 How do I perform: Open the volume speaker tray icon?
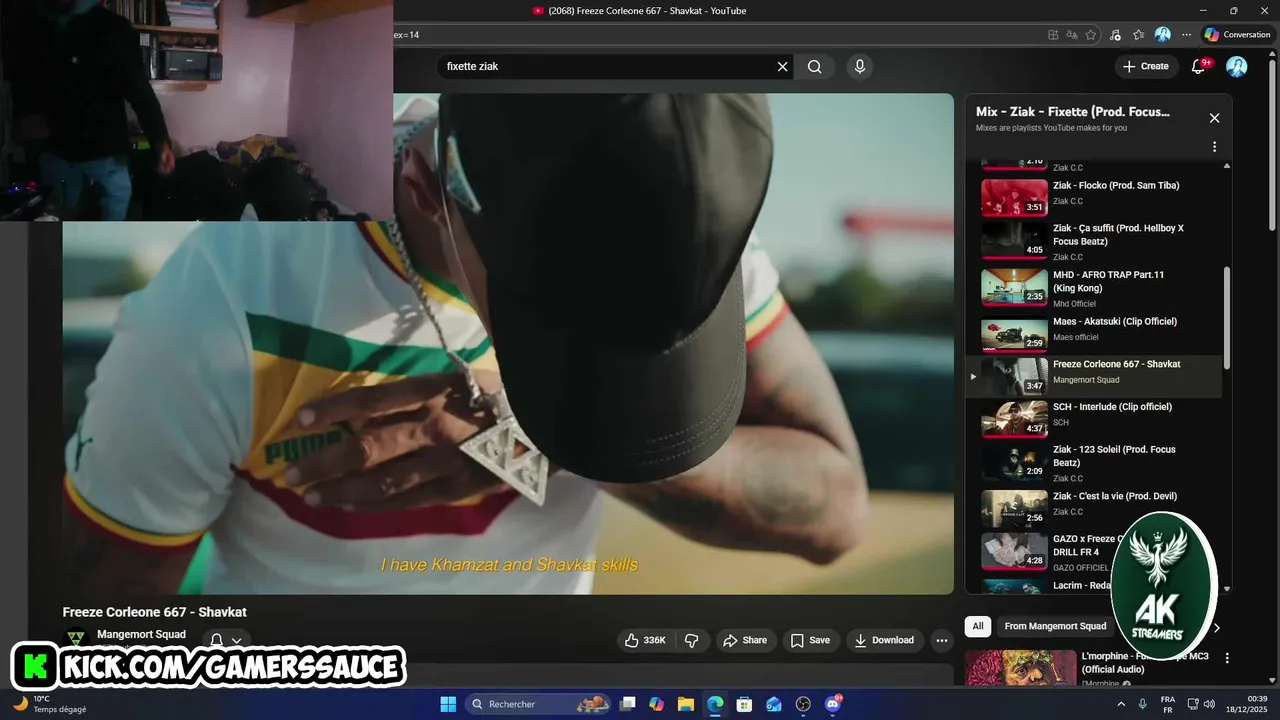coord(1209,704)
